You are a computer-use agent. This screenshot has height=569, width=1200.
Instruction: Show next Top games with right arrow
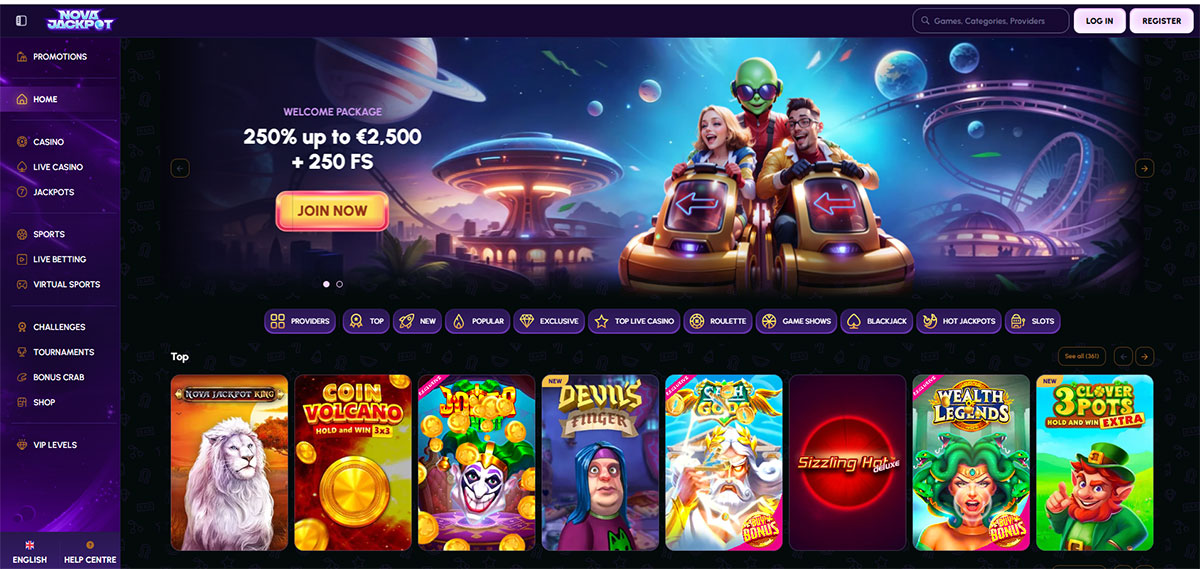click(x=1145, y=356)
